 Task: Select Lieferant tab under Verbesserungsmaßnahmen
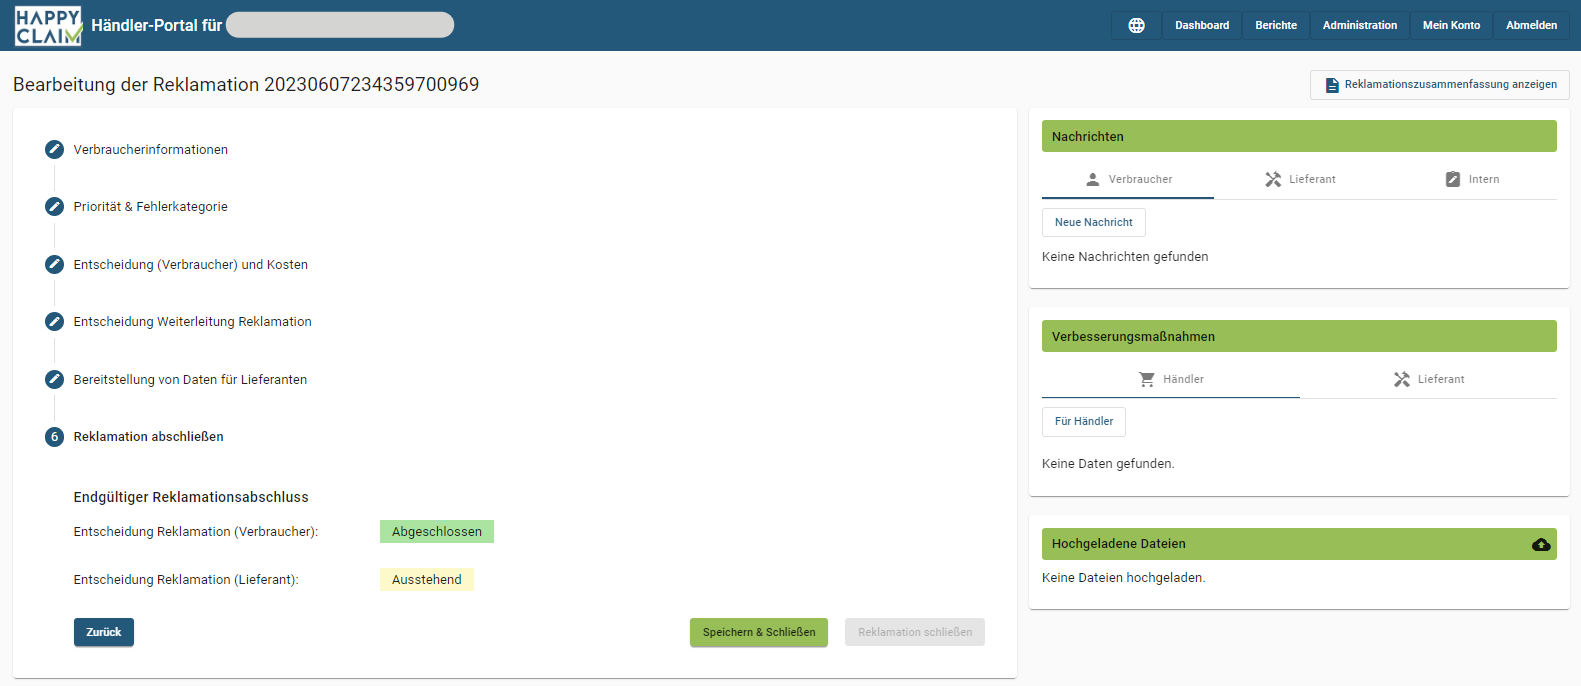pos(1428,380)
